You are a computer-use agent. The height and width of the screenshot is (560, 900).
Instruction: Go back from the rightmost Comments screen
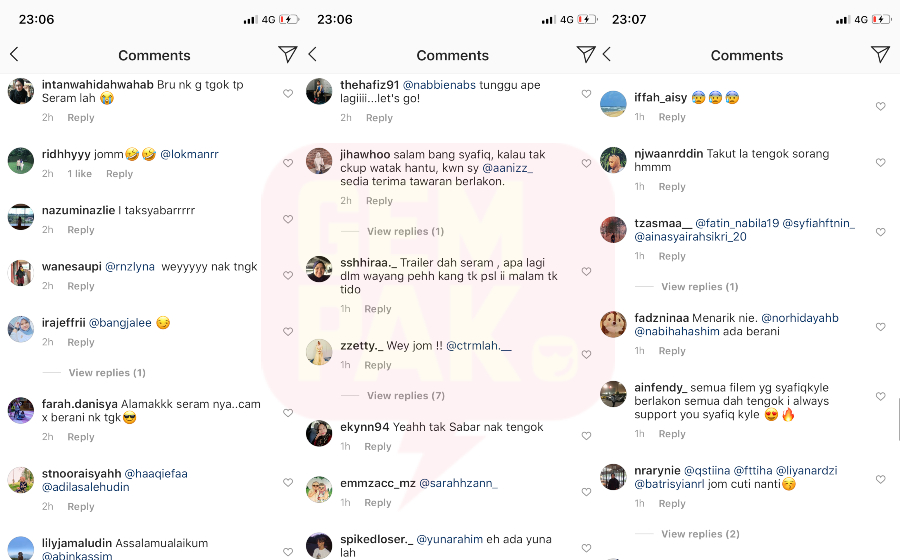click(607, 55)
